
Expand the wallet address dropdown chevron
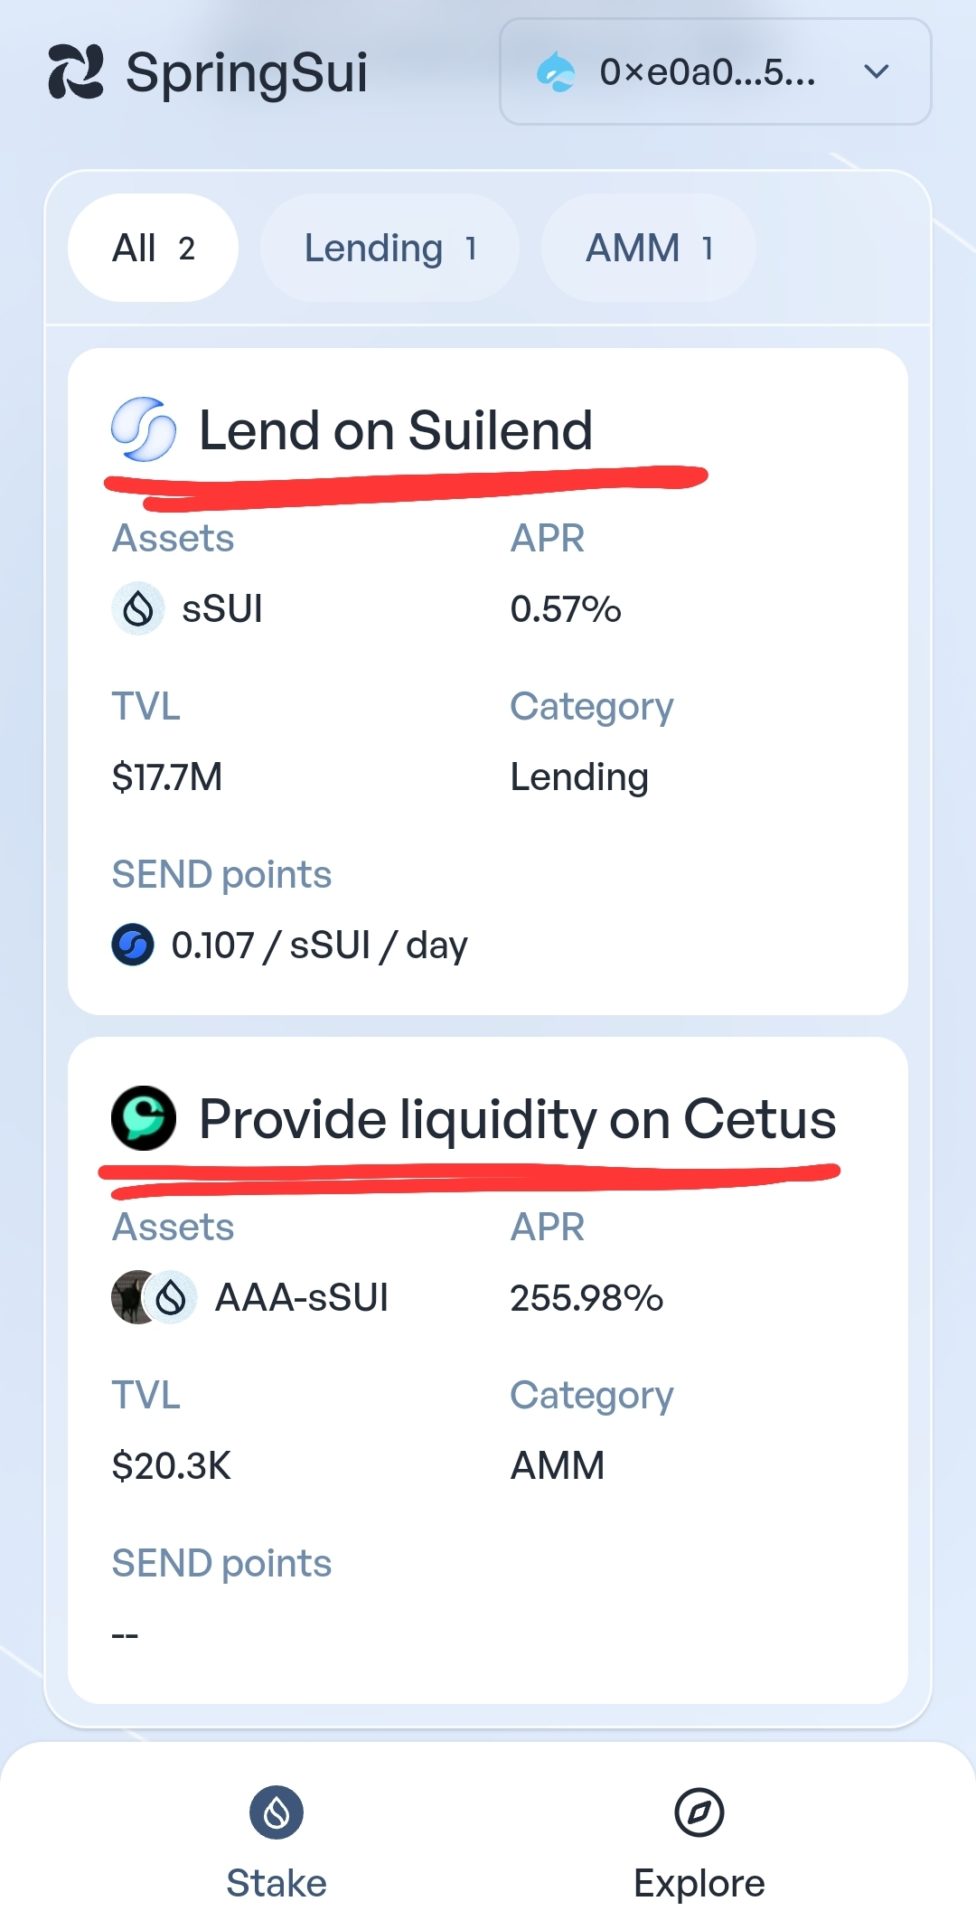(876, 72)
